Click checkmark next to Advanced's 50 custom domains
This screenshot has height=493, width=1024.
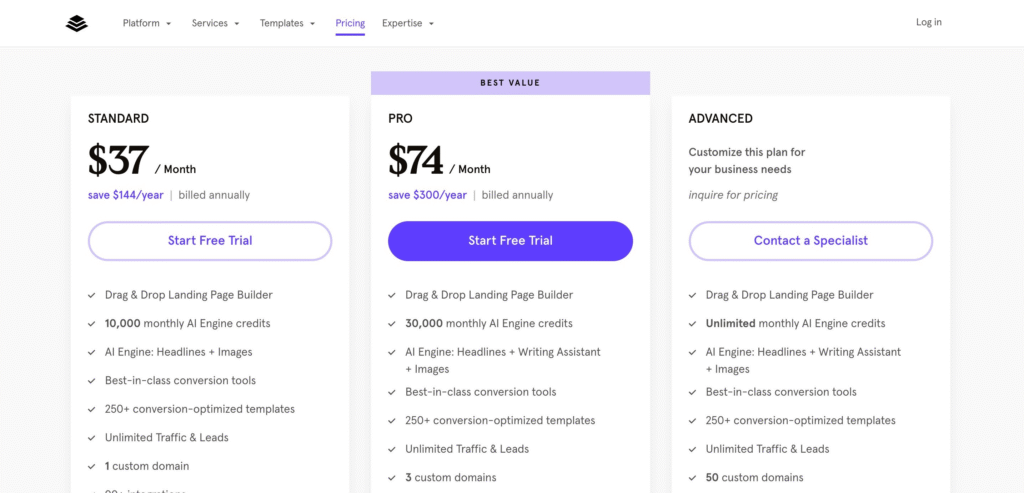[693, 478]
